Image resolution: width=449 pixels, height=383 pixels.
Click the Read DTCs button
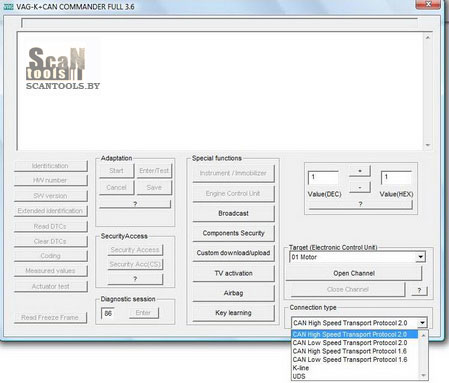[51, 226]
